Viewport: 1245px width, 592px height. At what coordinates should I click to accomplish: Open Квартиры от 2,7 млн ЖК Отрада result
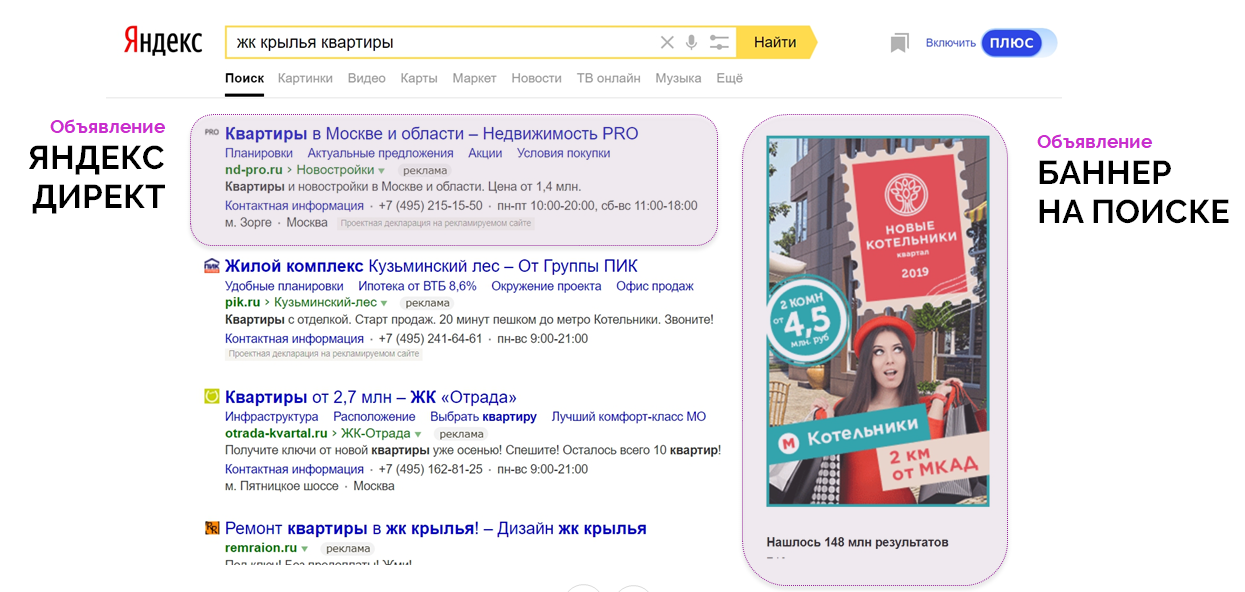pyautogui.click(x=371, y=397)
